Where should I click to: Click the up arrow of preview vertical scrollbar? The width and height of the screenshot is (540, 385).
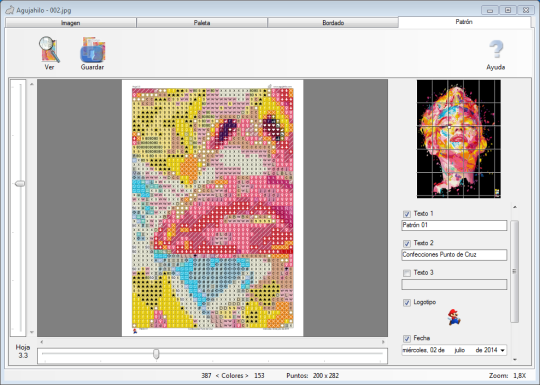coord(32,84)
